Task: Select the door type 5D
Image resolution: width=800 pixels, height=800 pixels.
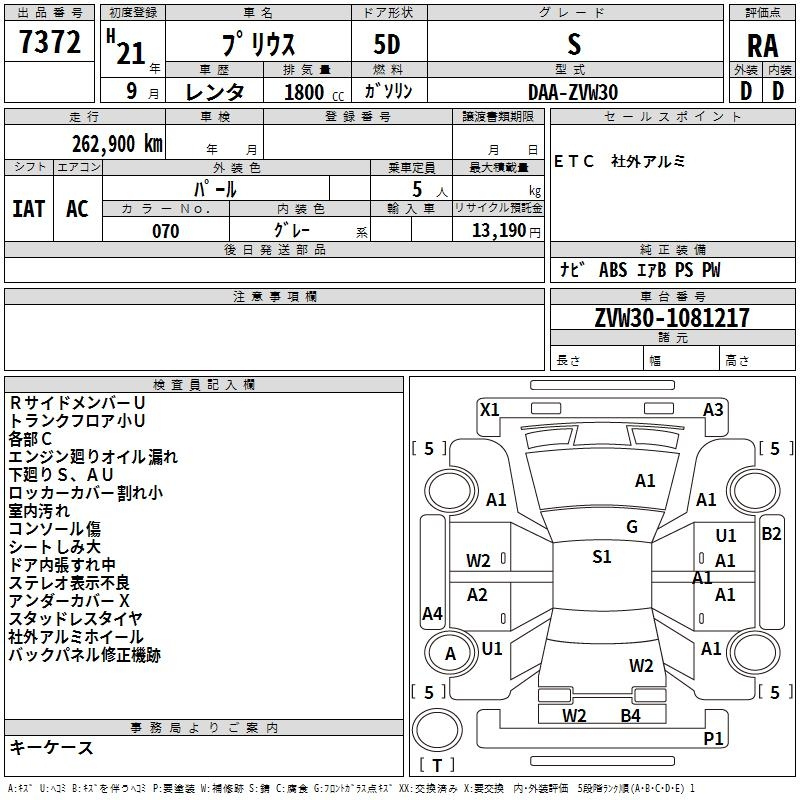Action: pyautogui.click(x=387, y=44)
